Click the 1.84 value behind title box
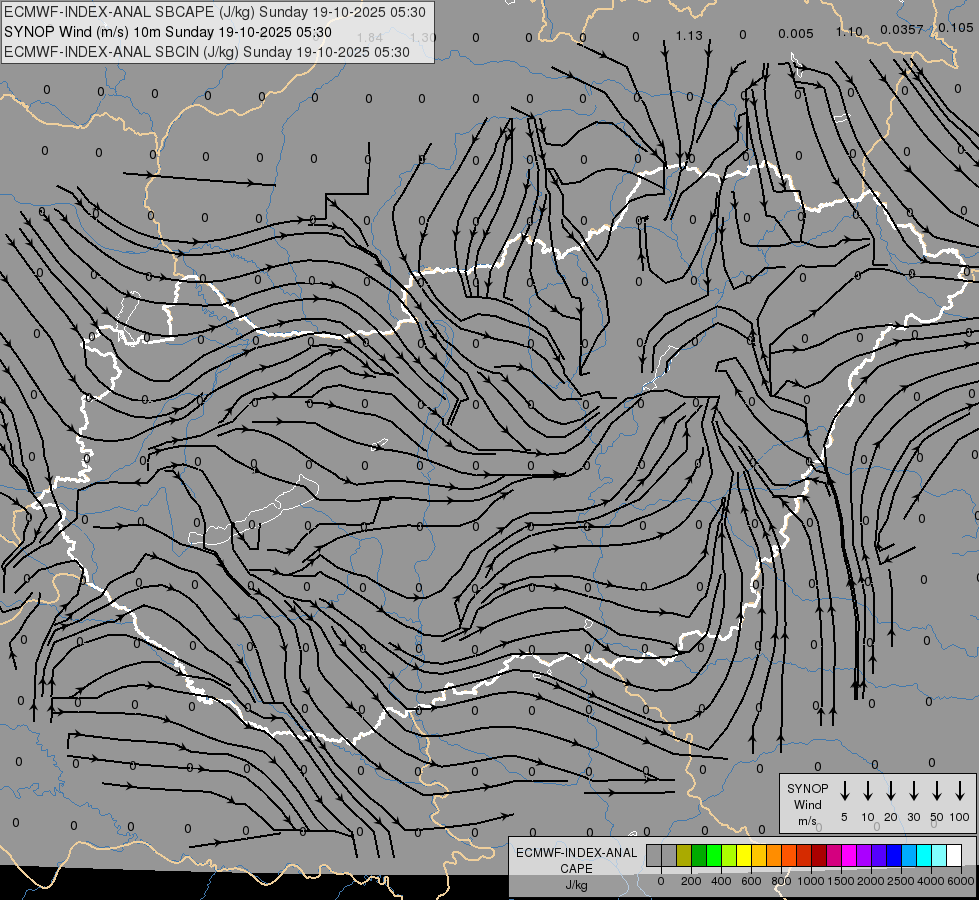 (x=370, y=37)
